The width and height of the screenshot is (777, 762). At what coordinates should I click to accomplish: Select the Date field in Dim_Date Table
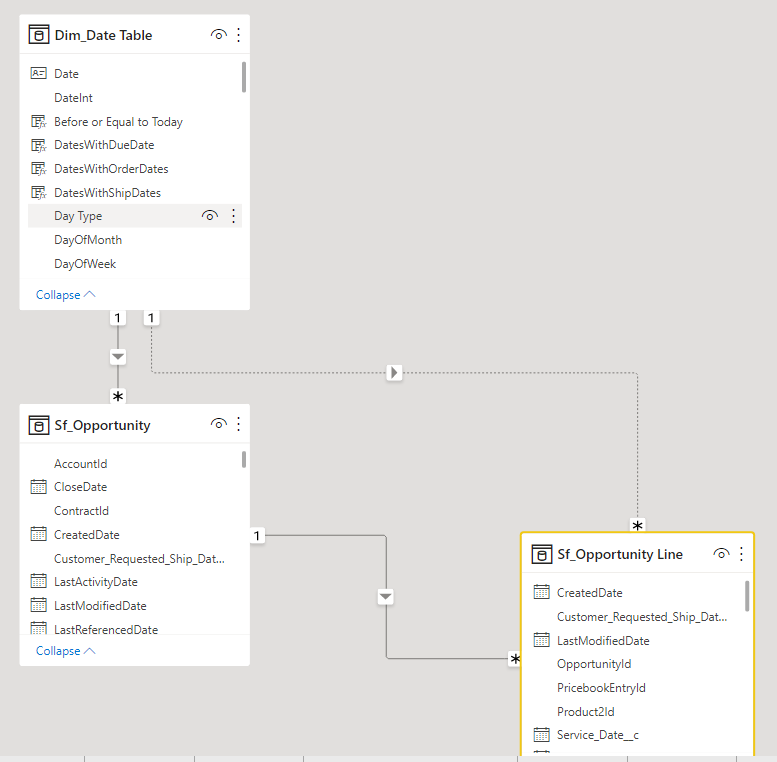tap(135, 74)
